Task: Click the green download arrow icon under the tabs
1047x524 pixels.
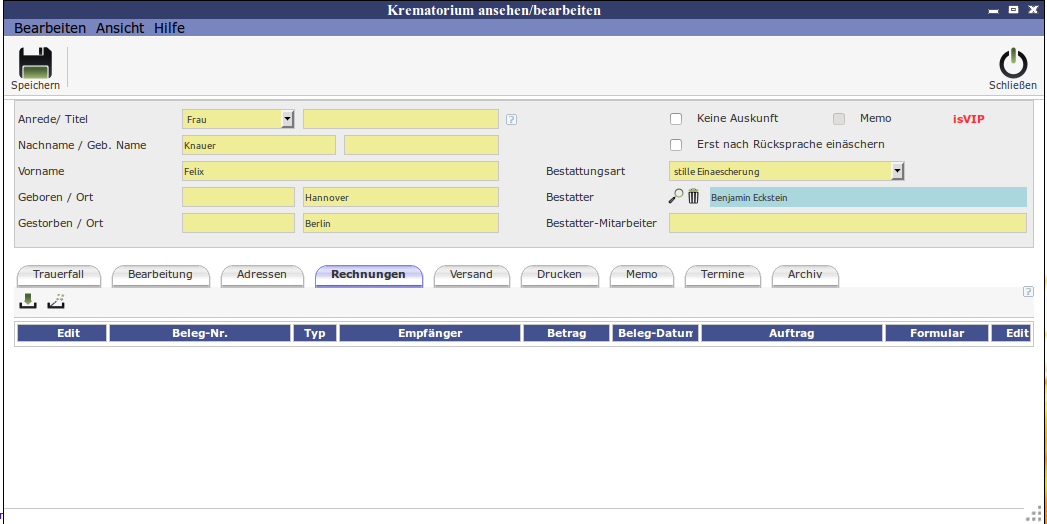Action: pyautogui.click(x=28, y=301)
